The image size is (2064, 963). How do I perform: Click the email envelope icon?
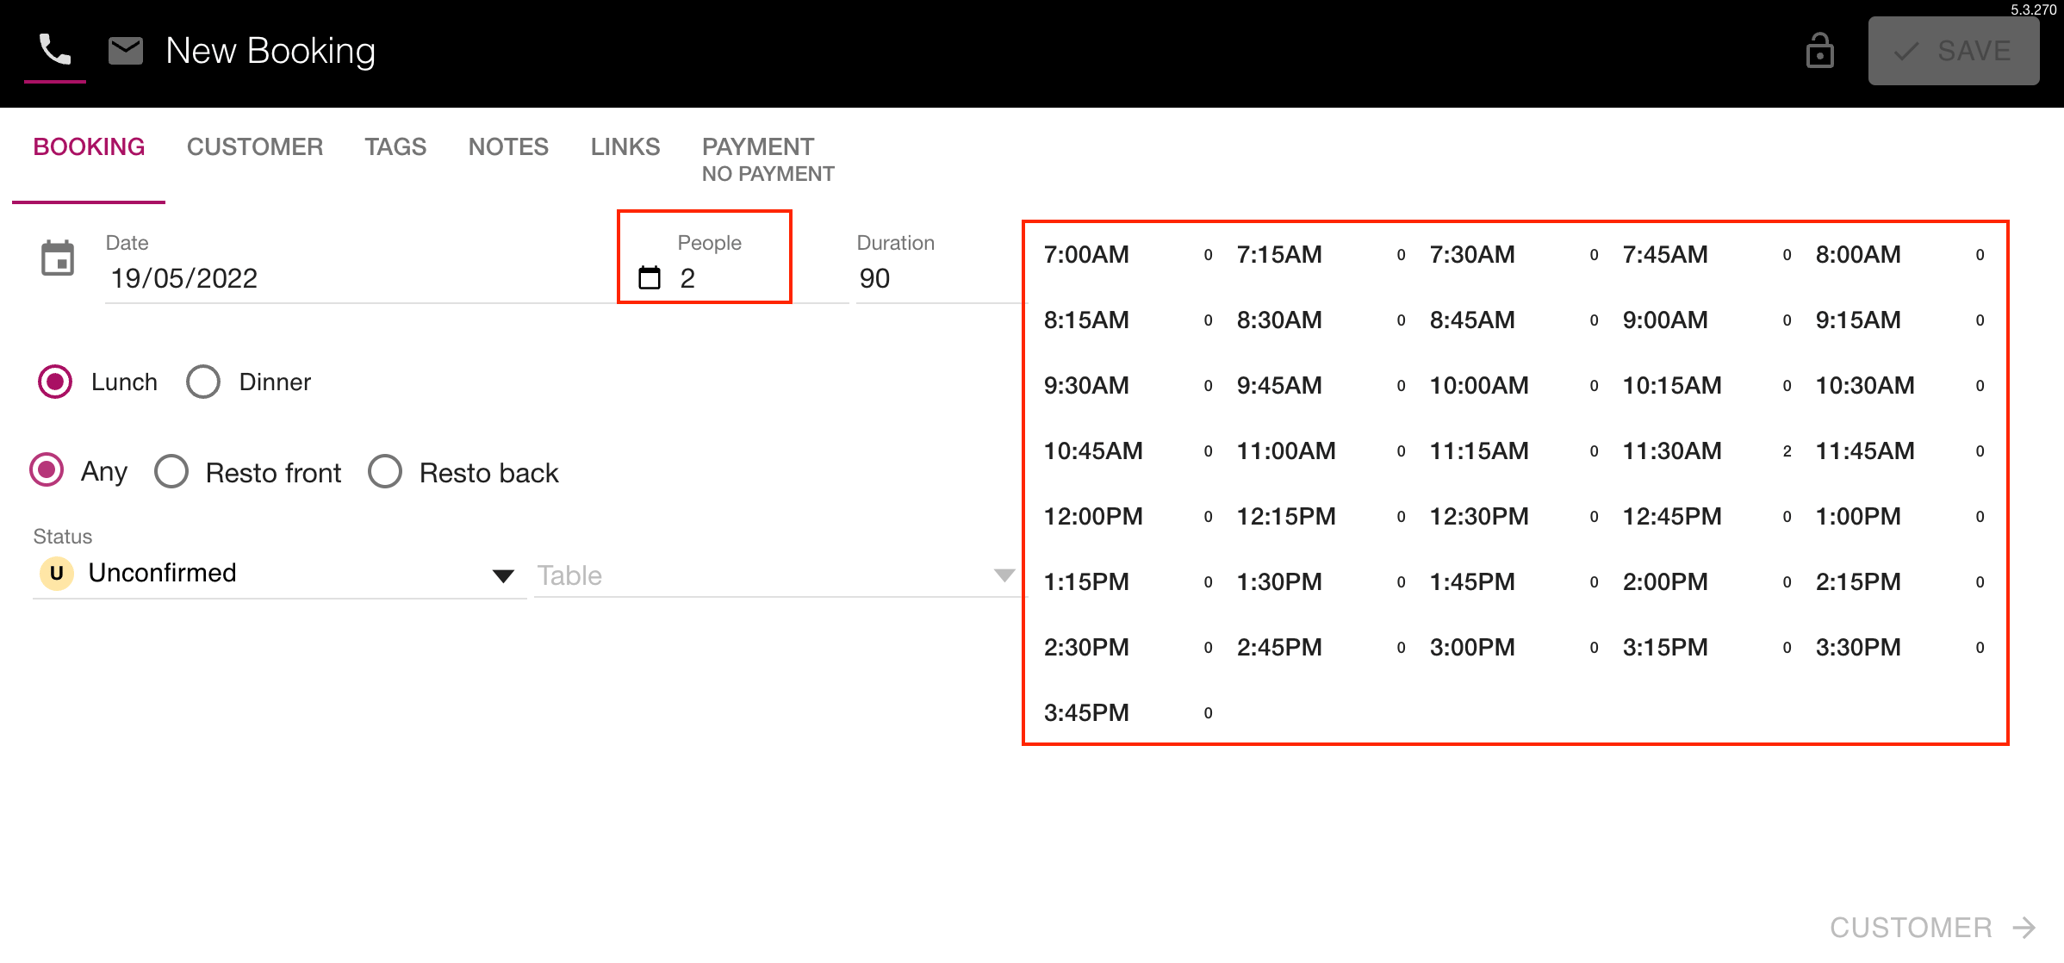tap(125, 50)
